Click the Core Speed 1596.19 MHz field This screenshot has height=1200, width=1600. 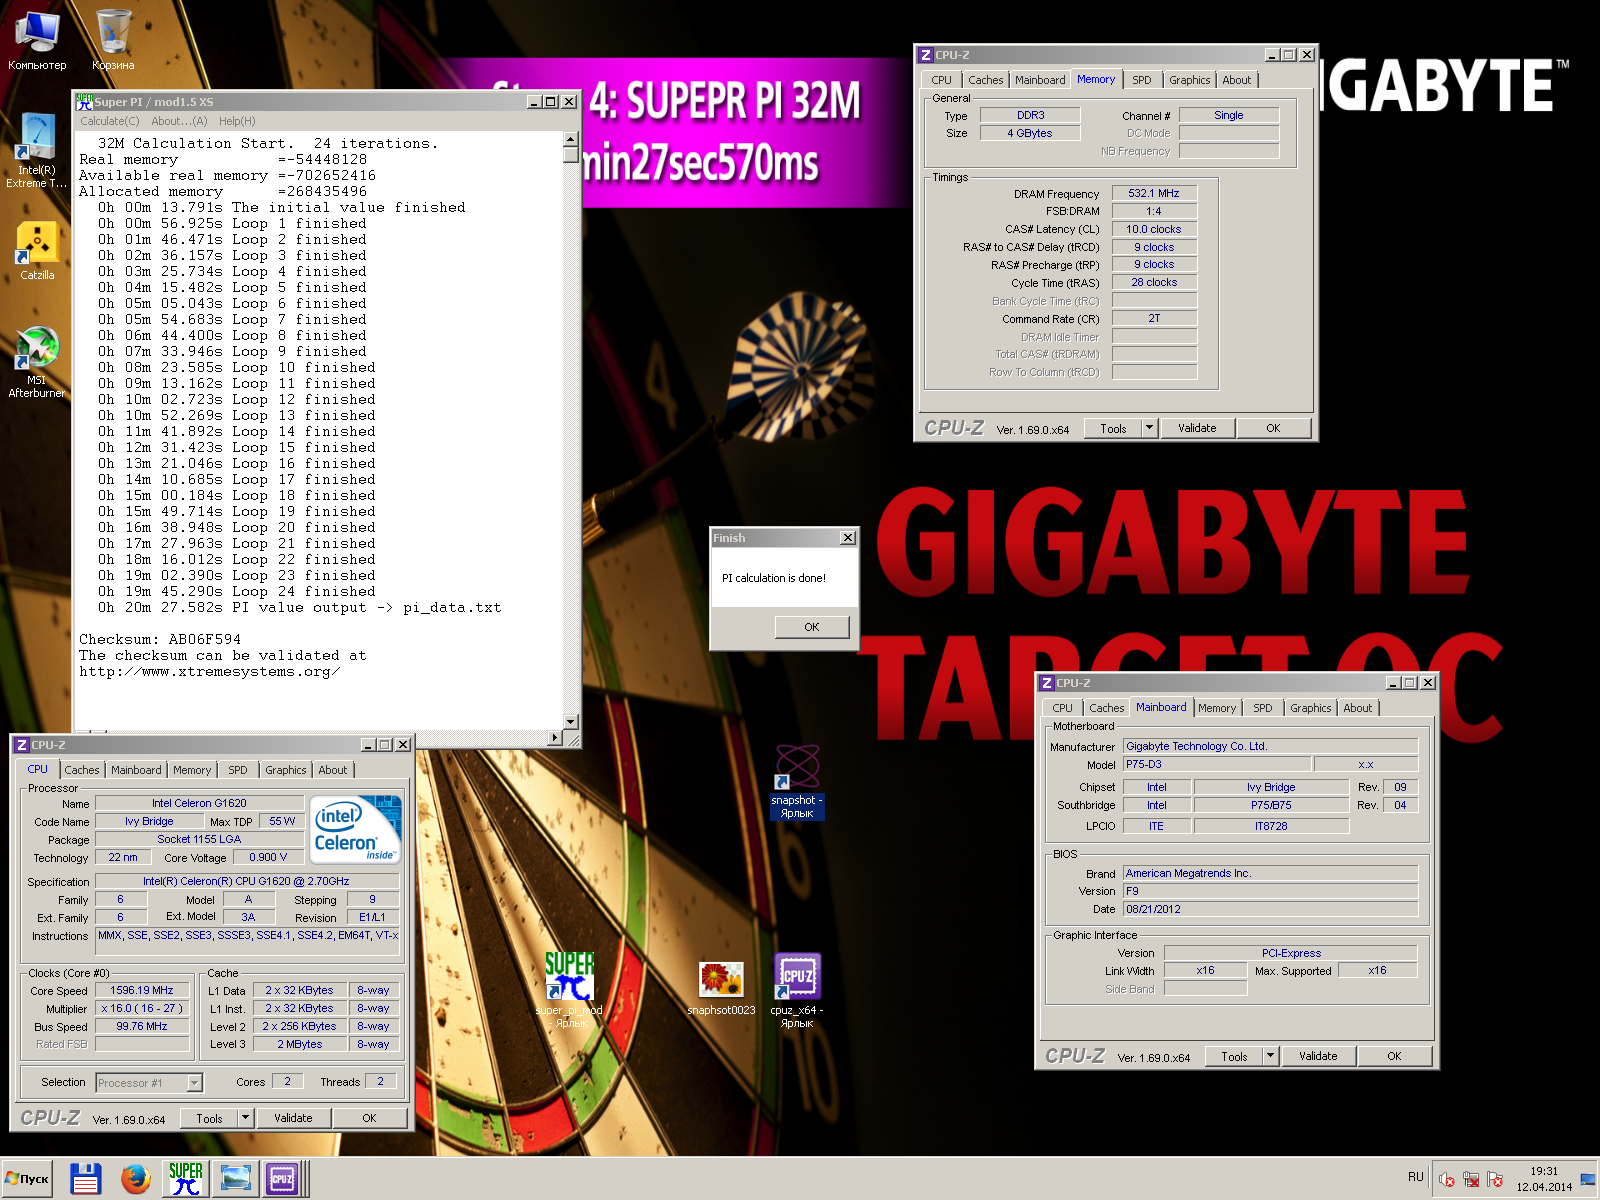click(x=142, y=990)
